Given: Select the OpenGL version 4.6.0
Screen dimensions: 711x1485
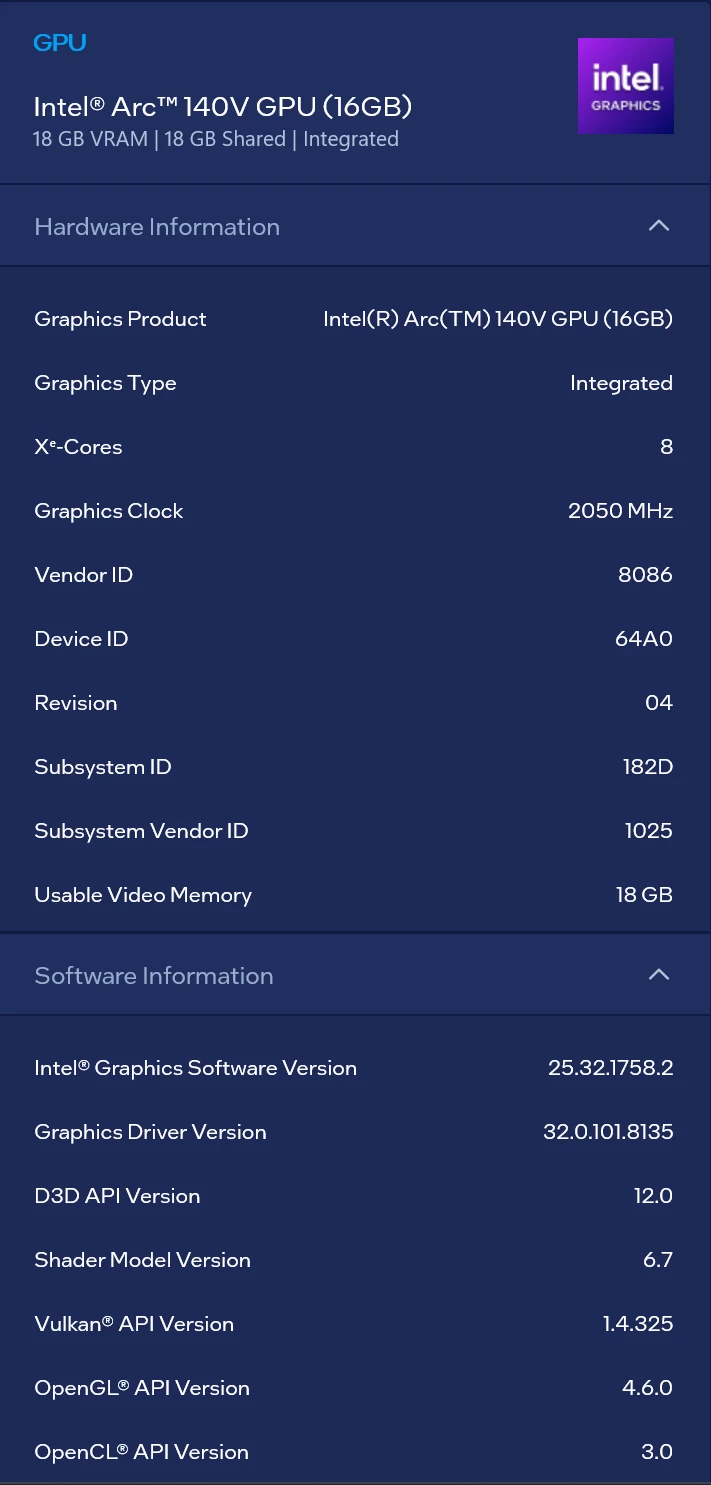Looking at the screenshot, I should (x=648, y=1388).
